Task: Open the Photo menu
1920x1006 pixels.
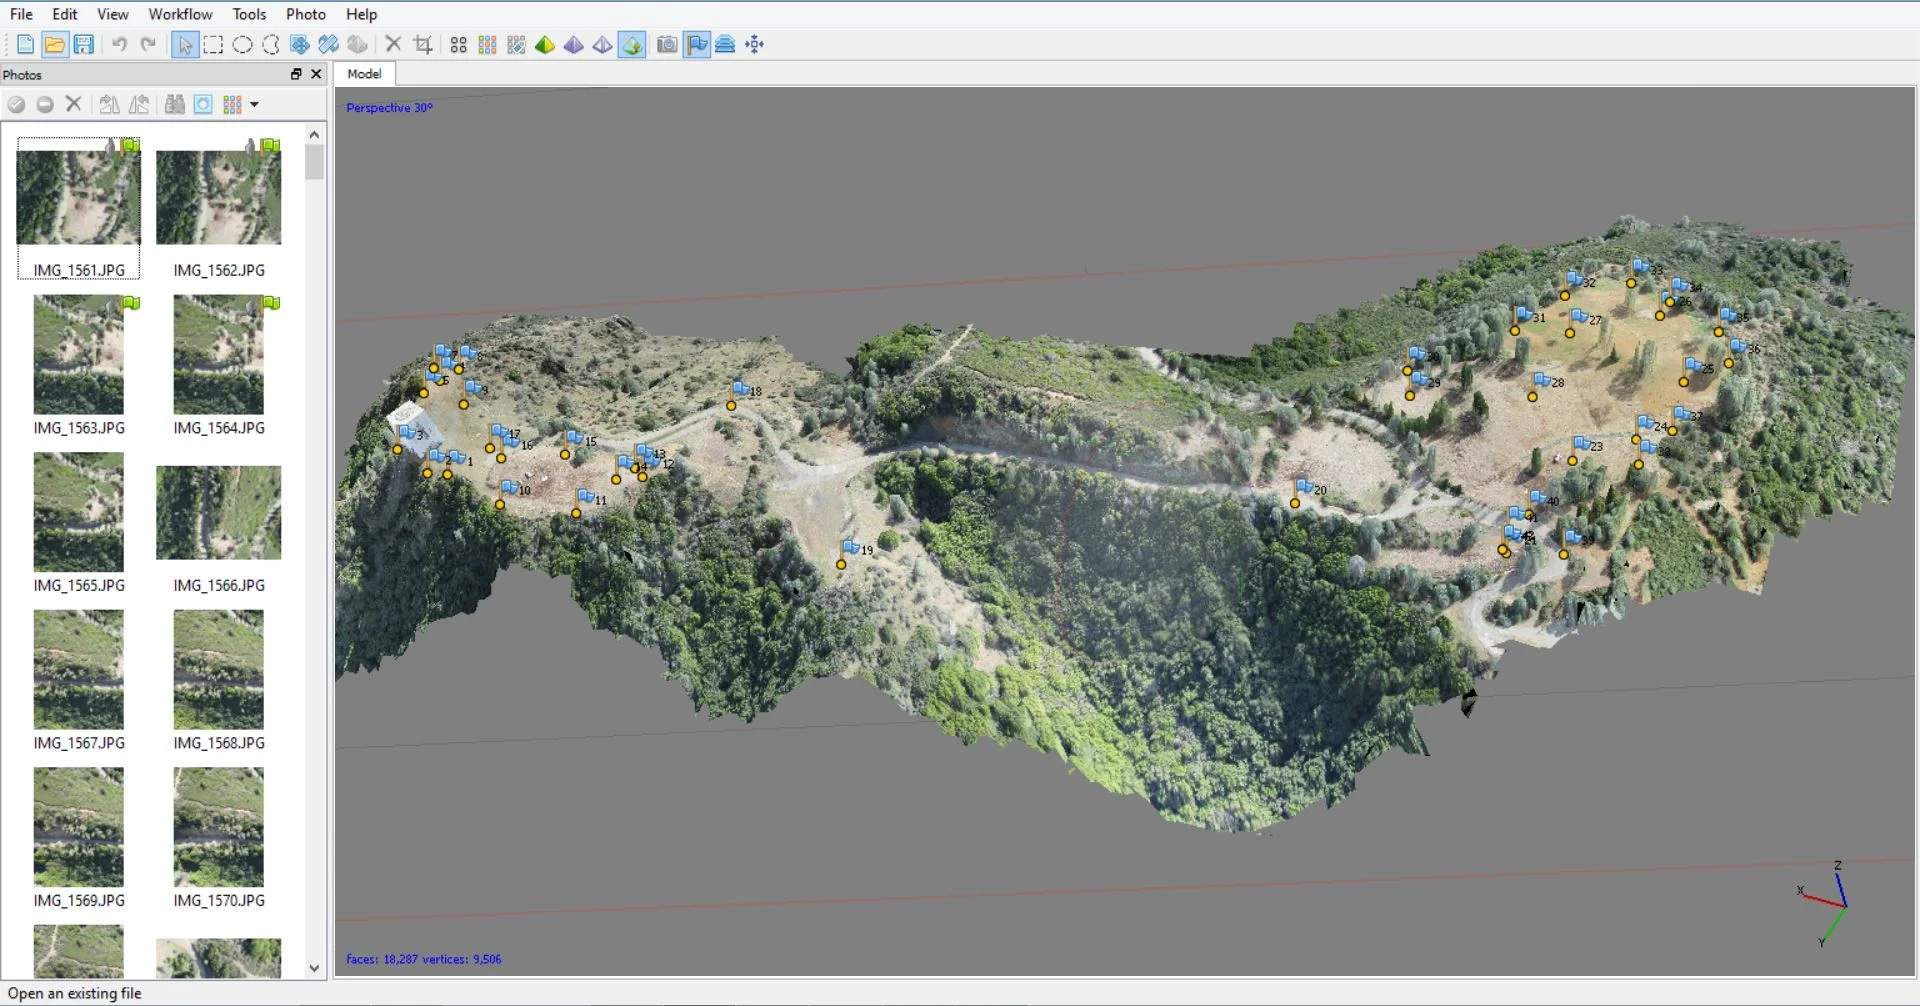Action: 306,14
